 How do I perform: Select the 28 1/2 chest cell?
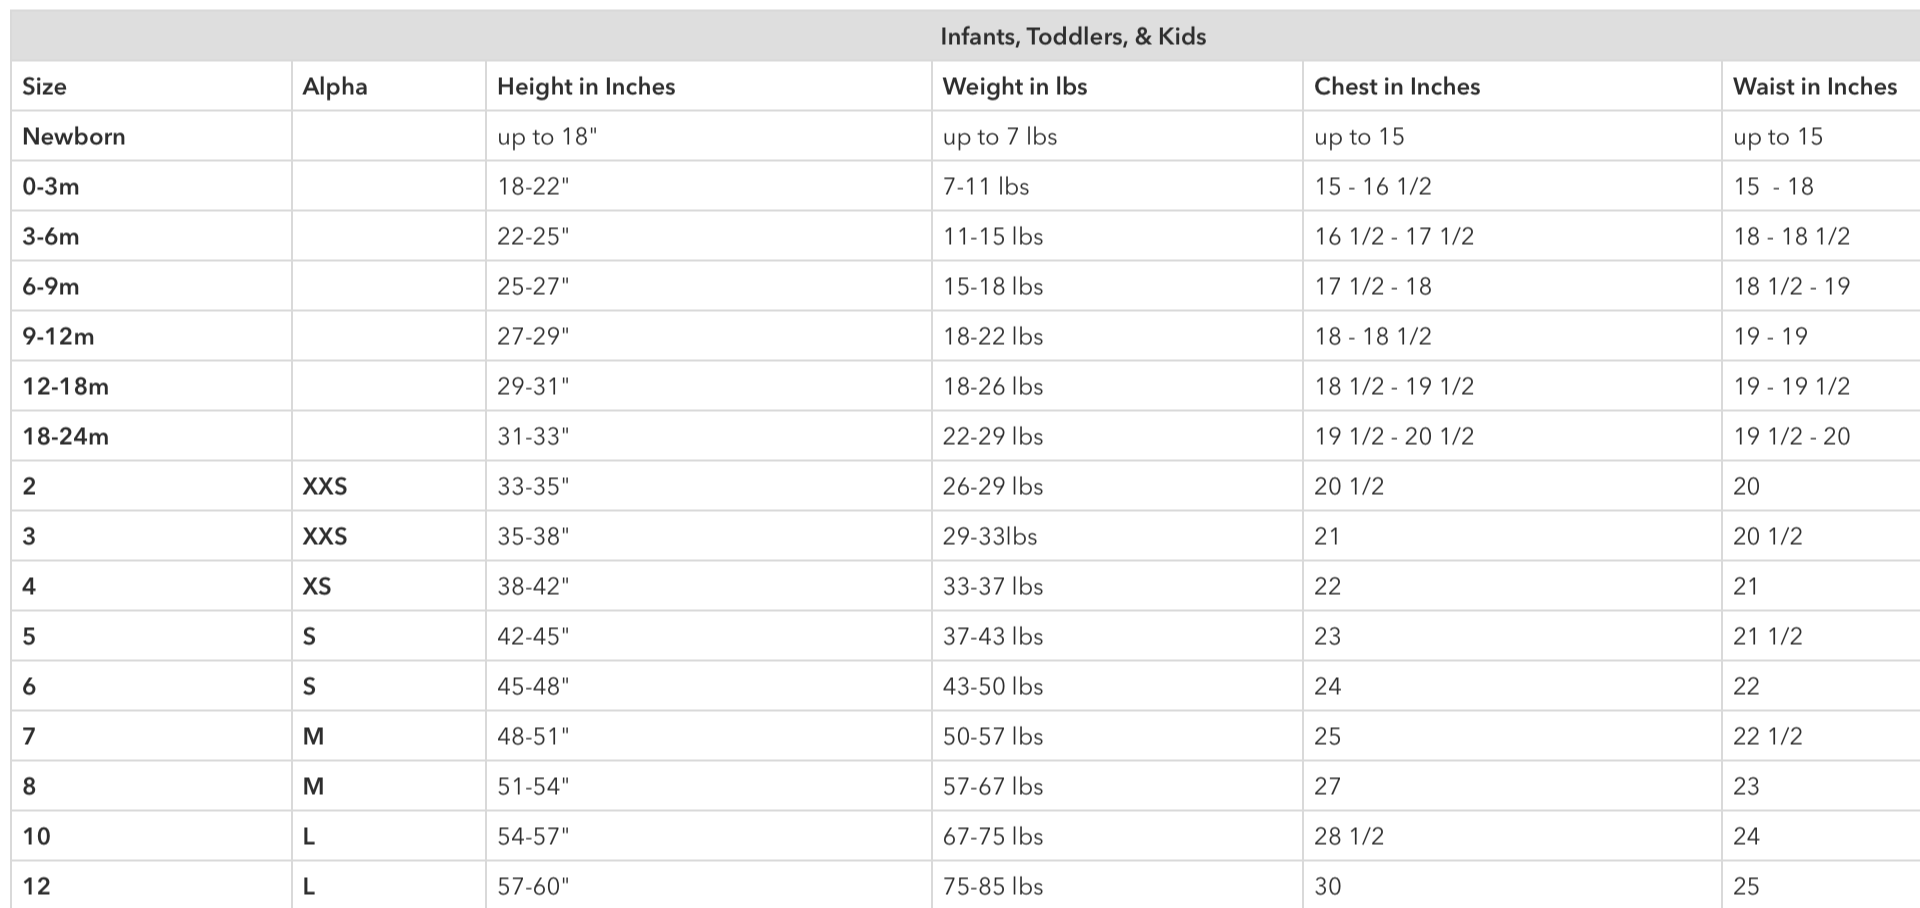point(1349,837)
